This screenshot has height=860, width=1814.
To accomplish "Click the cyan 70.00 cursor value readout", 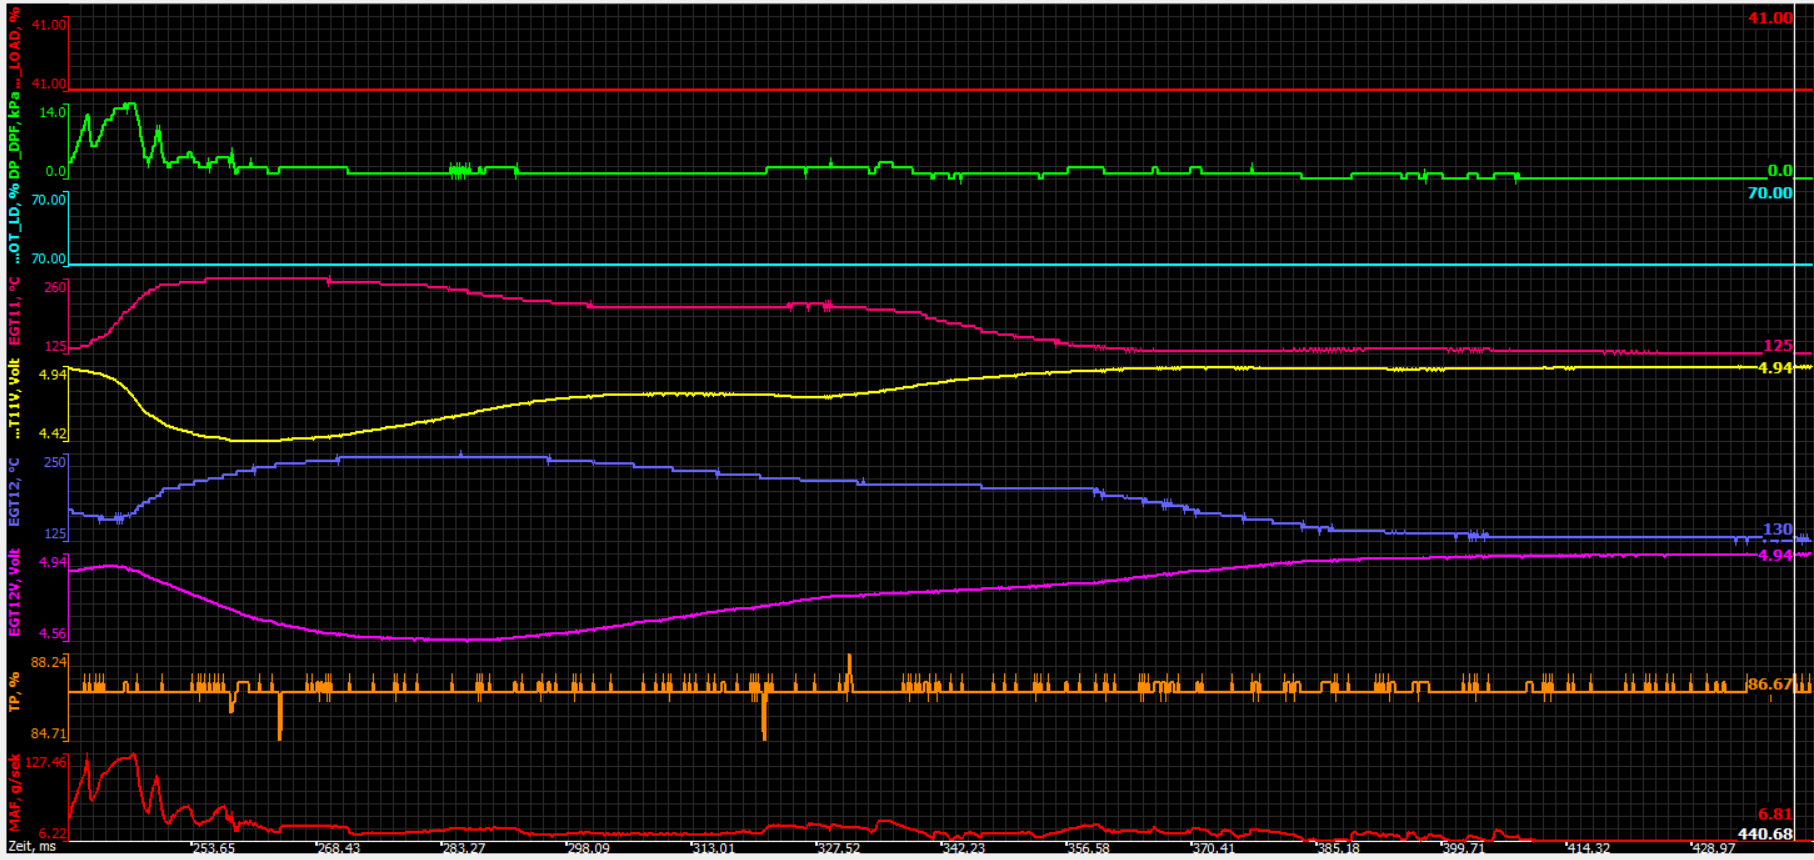I will (x=1769, y=193).
